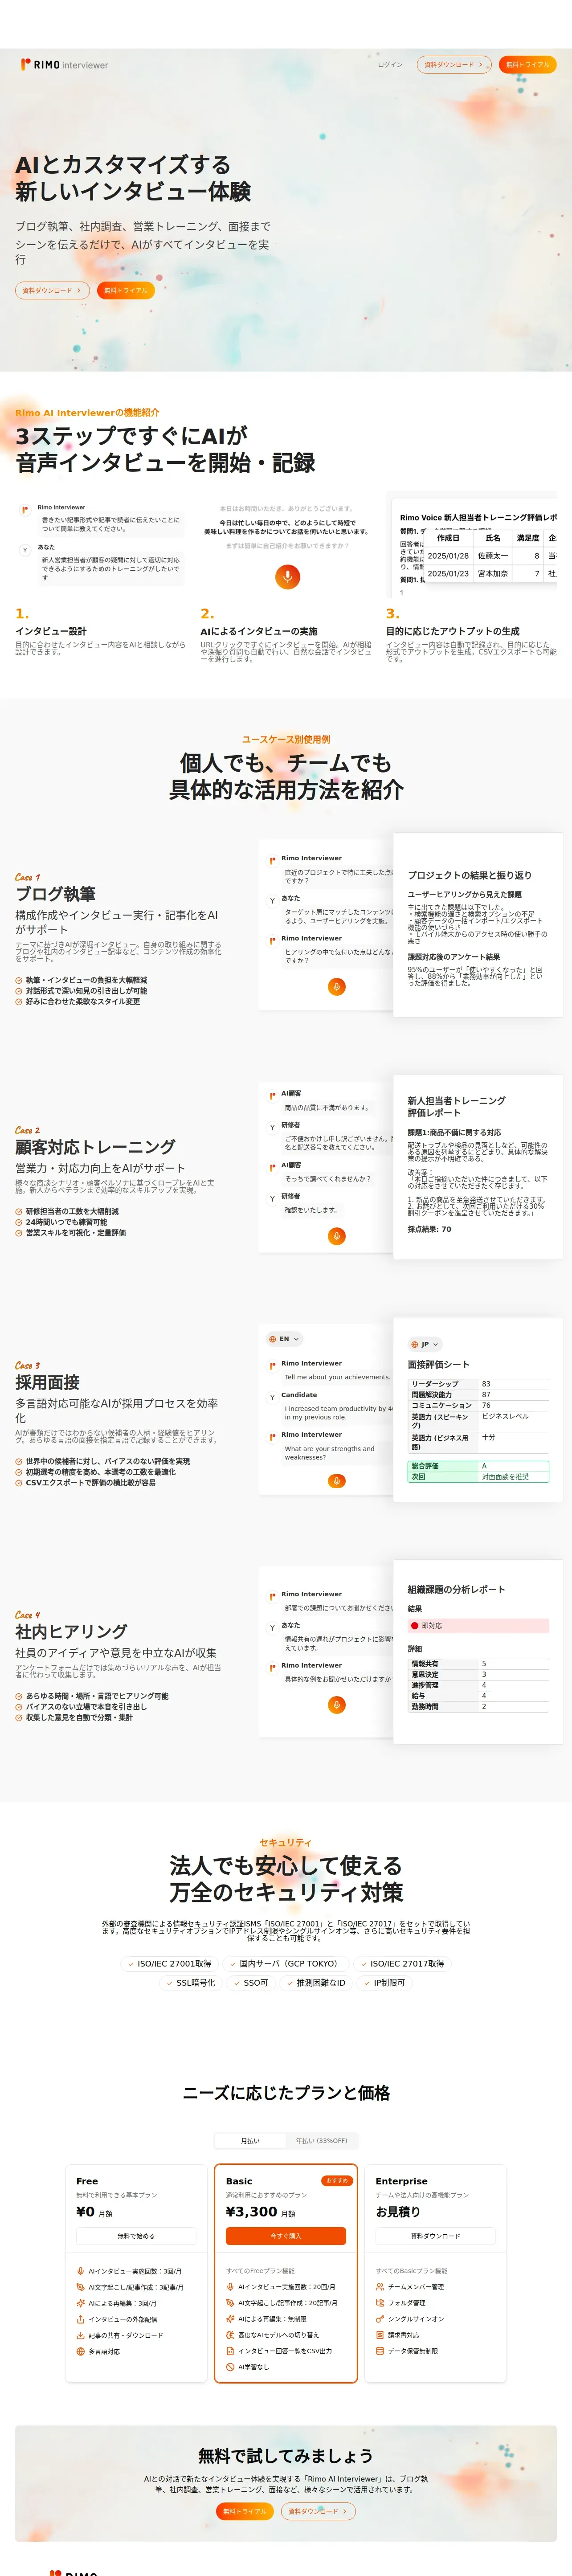Click icon beside 高度なAIモデルへの切り替え
The image size is (572, 2576).
point(230,2335)
